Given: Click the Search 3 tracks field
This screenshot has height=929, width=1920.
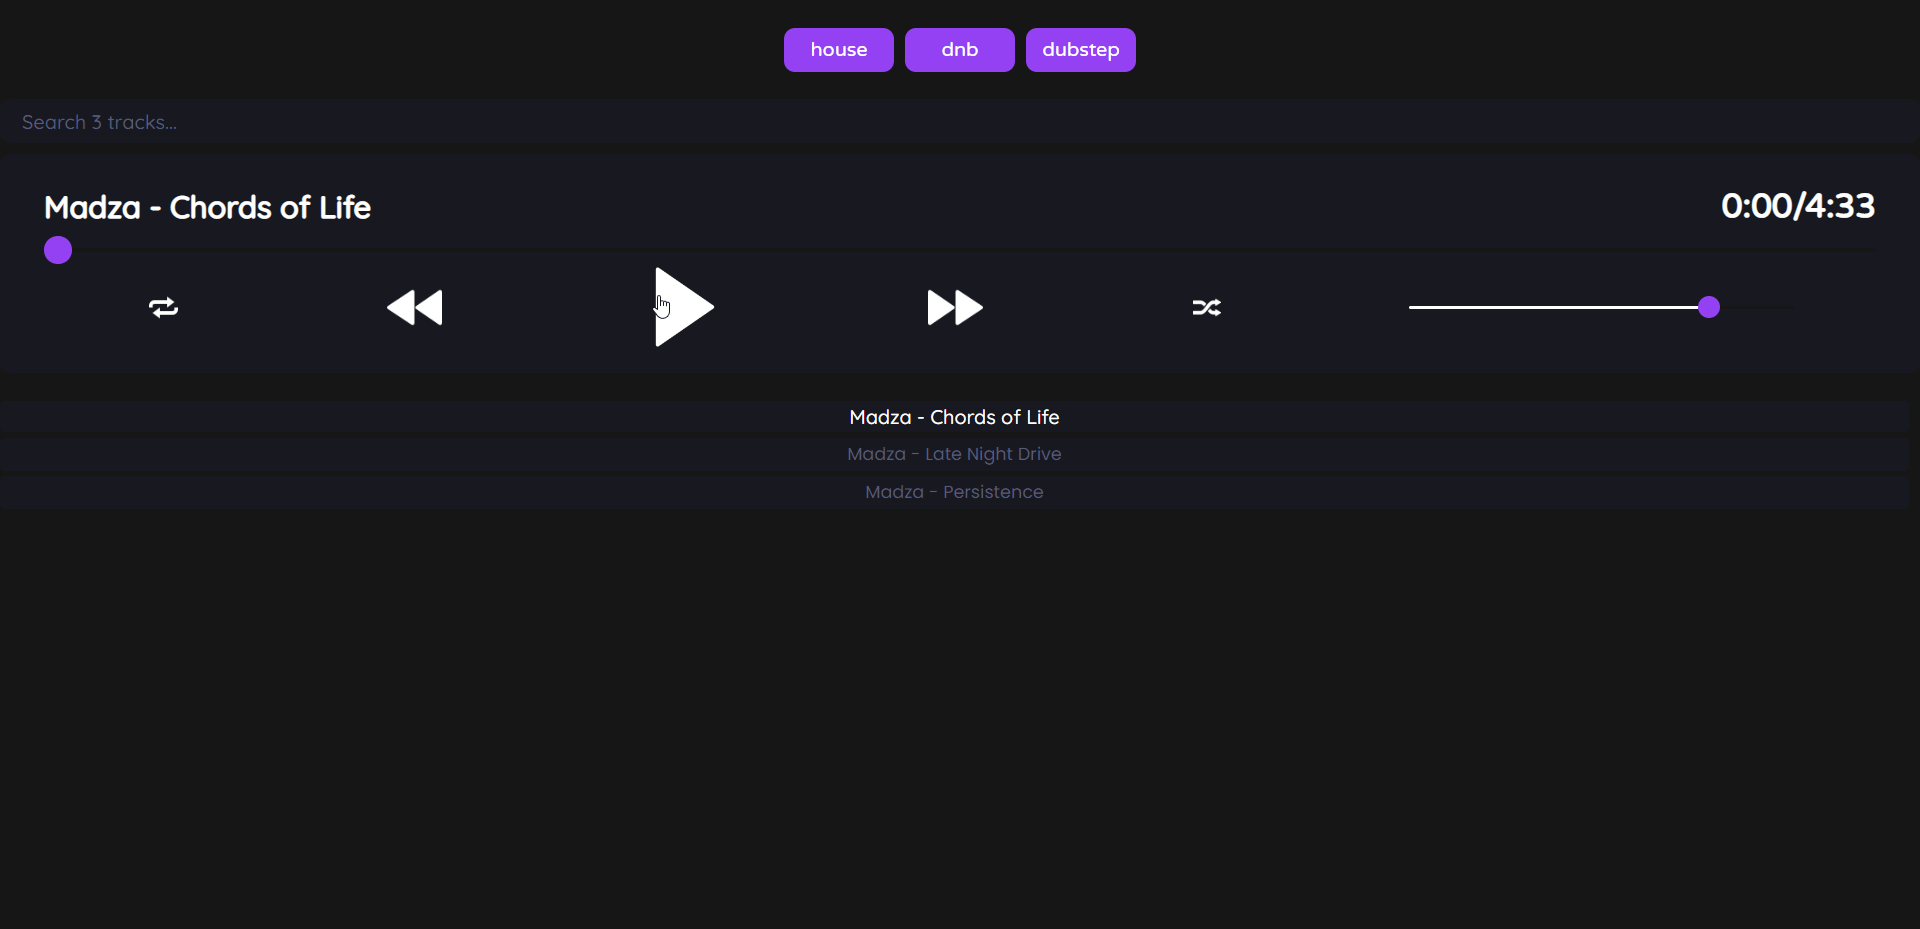Looking at the screenshot, I should point(960,122).
